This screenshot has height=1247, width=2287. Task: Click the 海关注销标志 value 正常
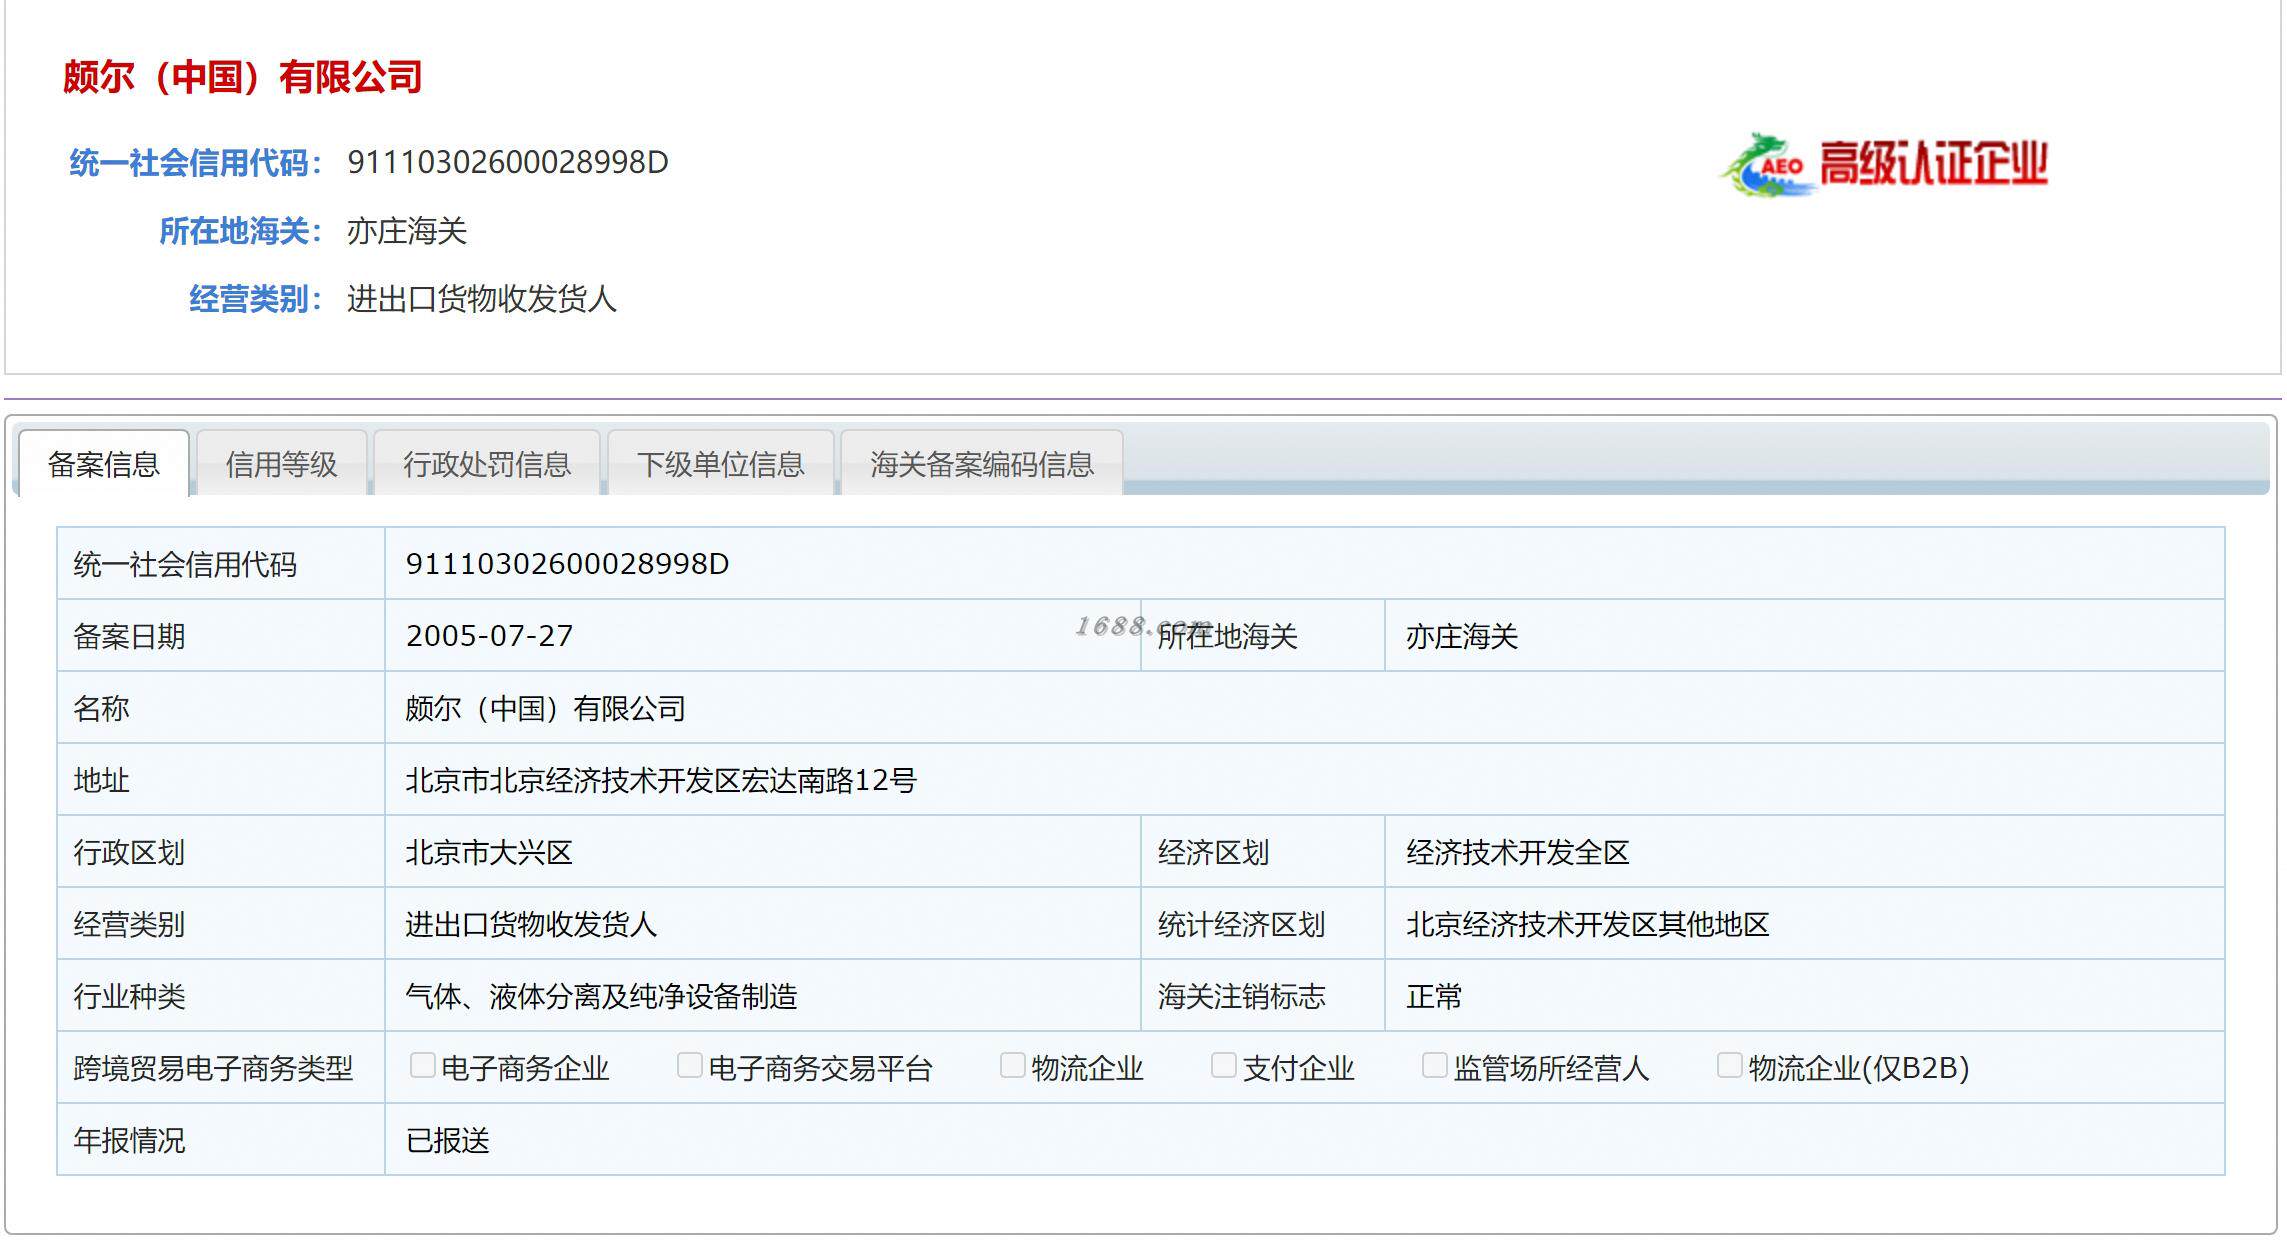pyautogui.click(x=1433, y=996)
